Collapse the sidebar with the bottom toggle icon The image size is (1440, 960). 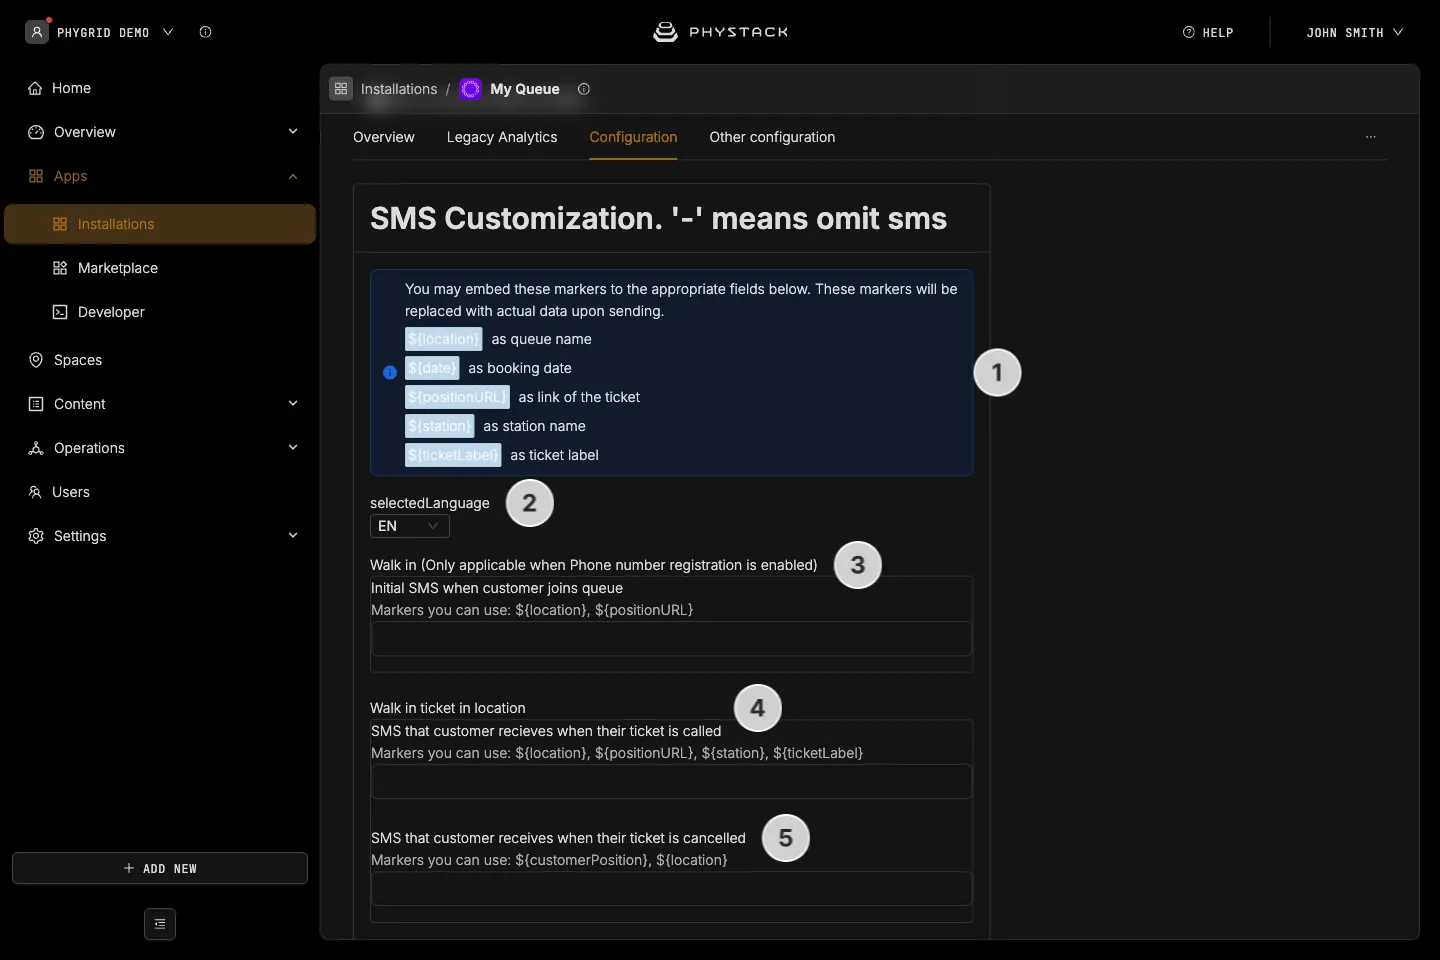(x=160, y=924)
